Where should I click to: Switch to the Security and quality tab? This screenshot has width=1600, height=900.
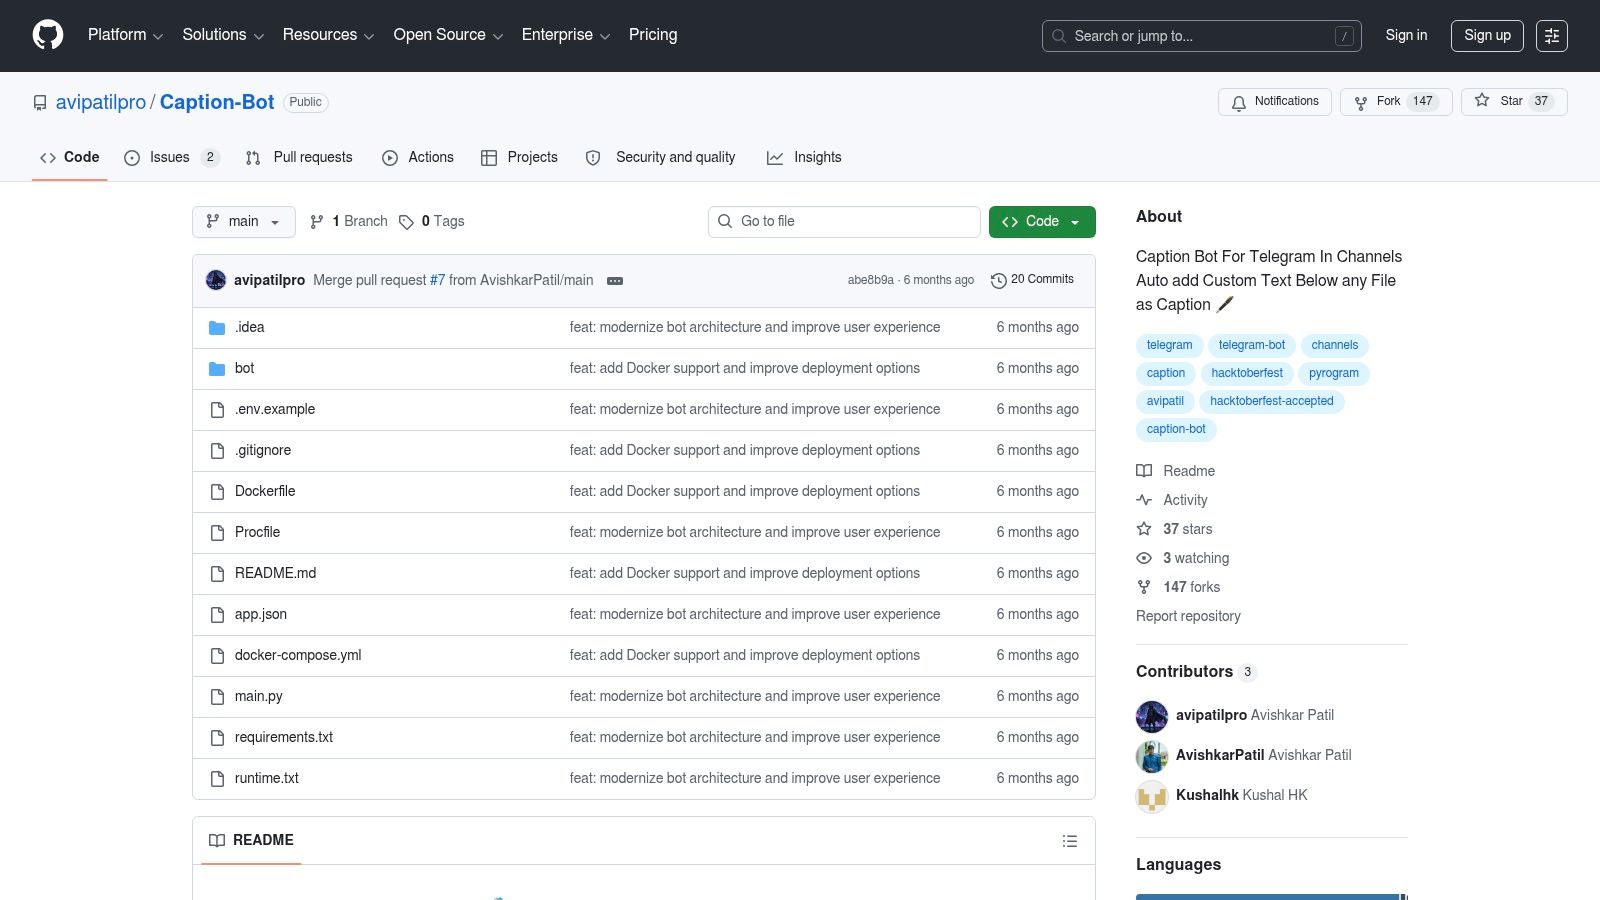tap(661, 158)
